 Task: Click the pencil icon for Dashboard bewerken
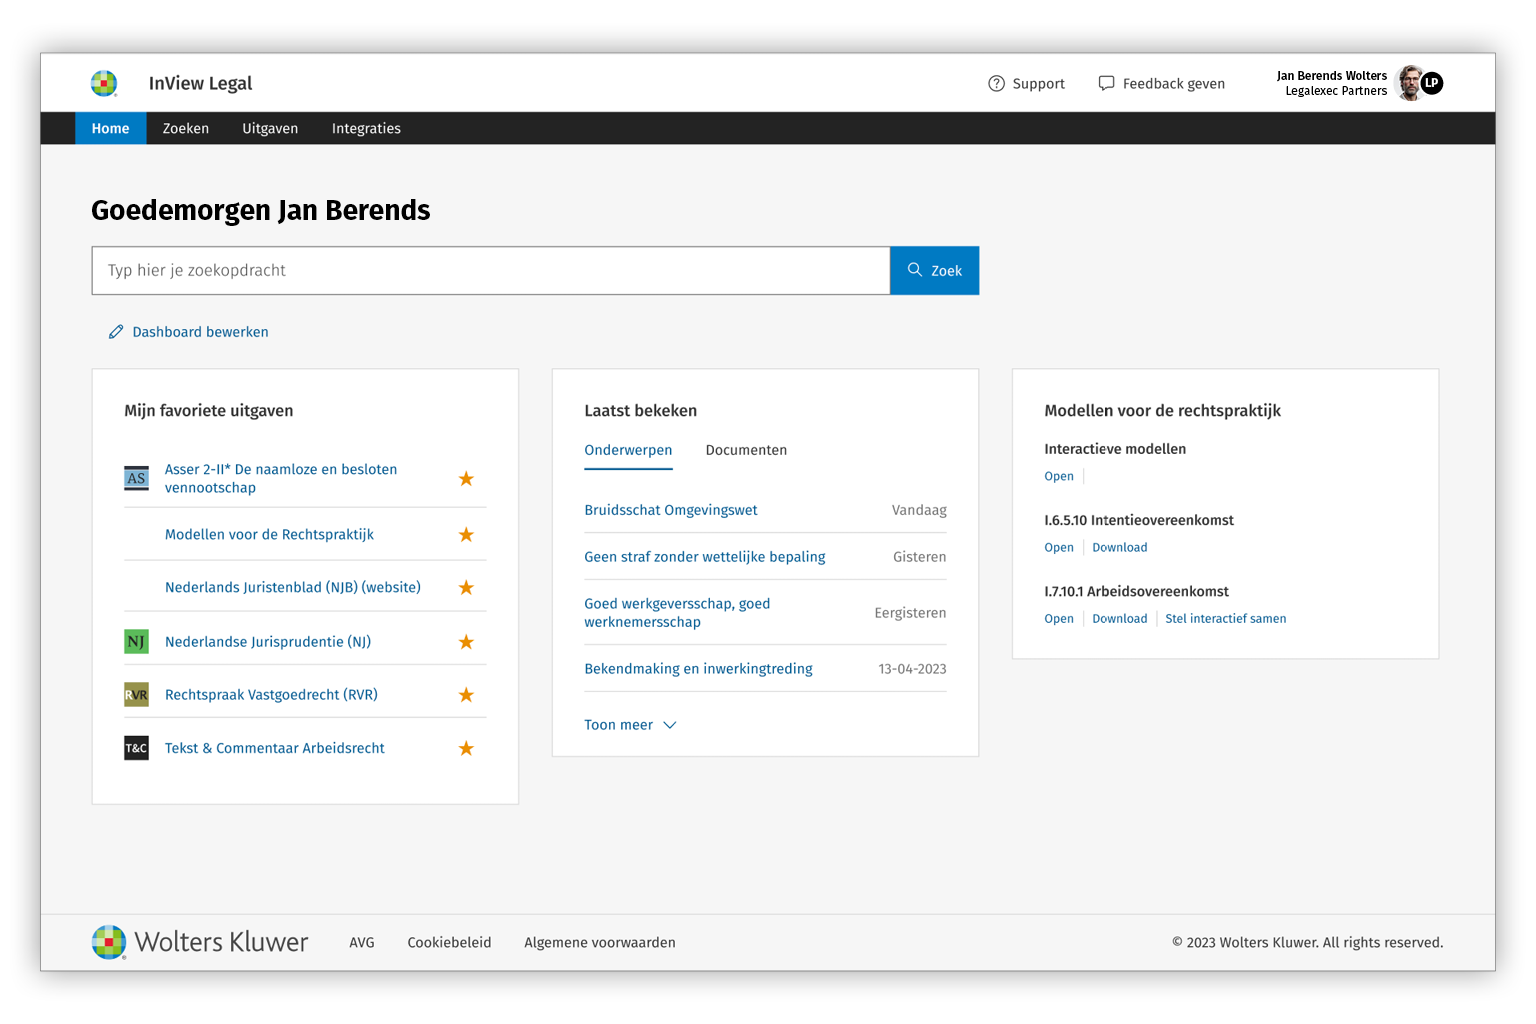116,332
